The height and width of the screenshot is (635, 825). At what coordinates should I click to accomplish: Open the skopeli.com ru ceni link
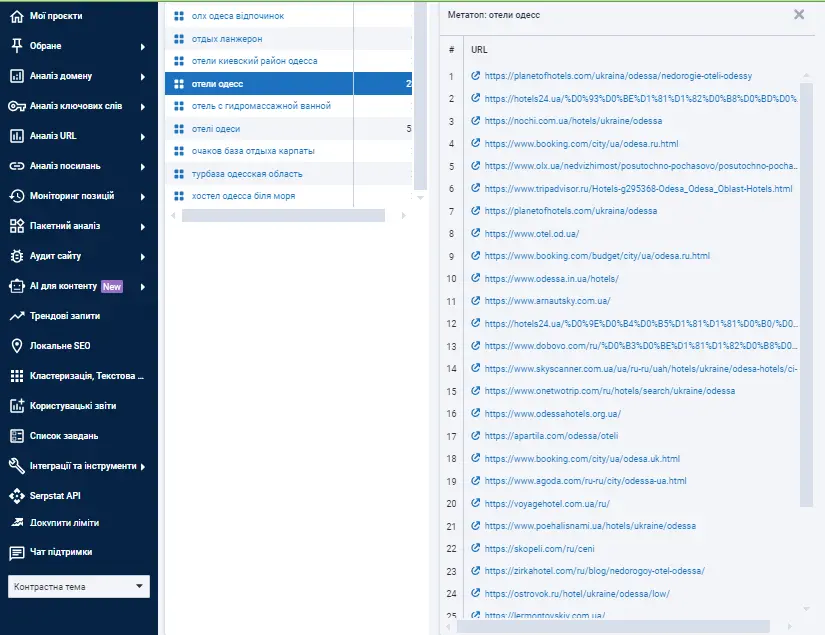[539, 549]
